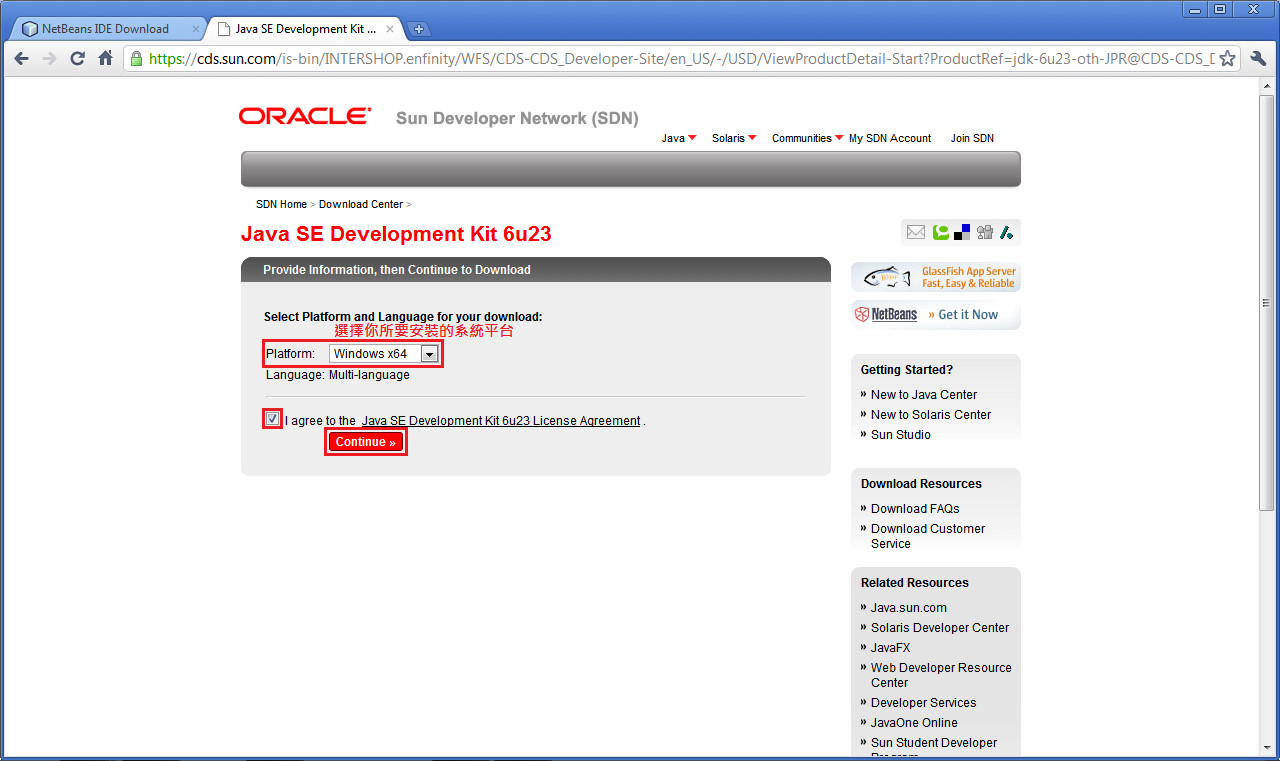The width and height of the screenshot is (1280, 761).
Task: Close the NetBeans IDE Download tab
Action: point(196,29)
